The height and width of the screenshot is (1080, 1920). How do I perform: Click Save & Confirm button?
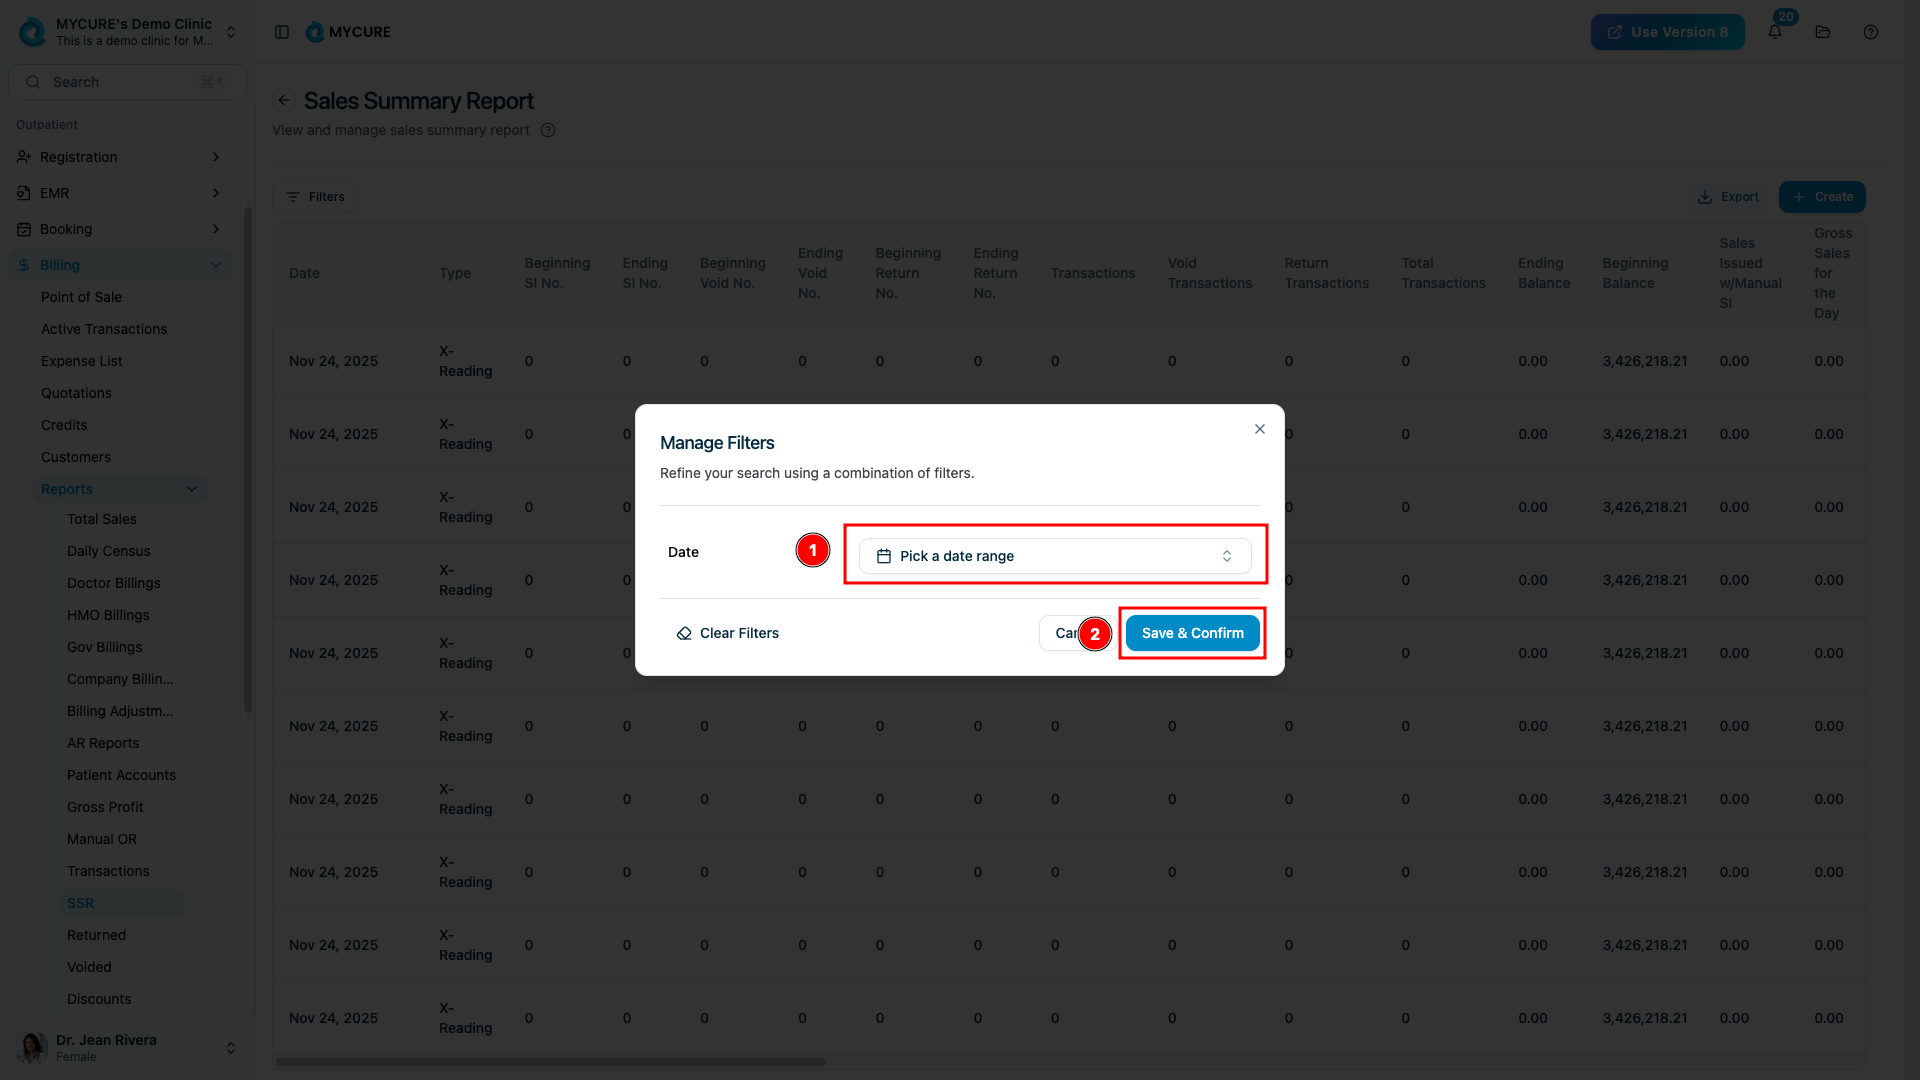pyautogui.click(x=1192, y=633)
